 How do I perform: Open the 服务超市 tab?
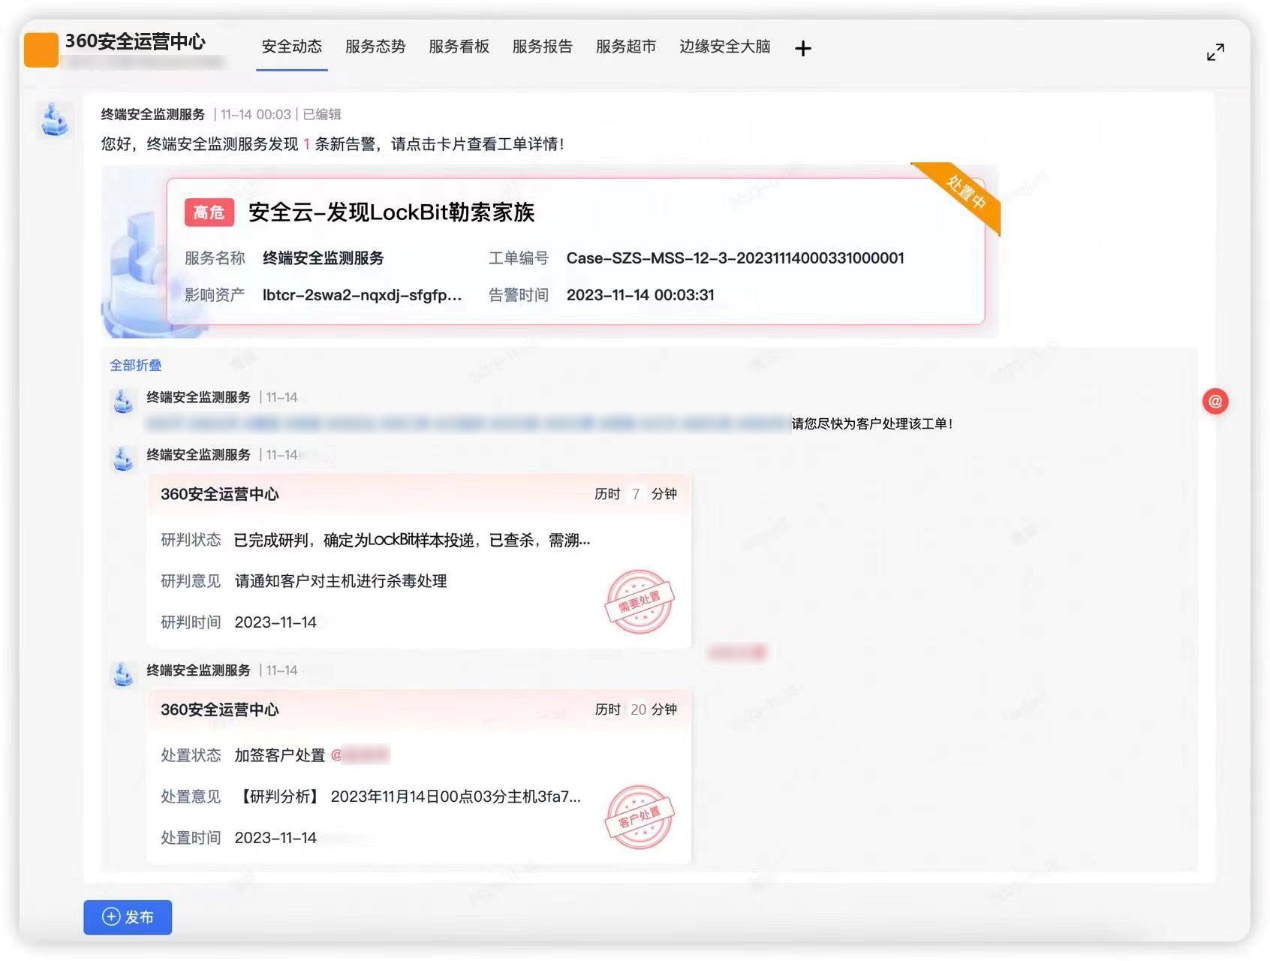click(x=626, y=47)
